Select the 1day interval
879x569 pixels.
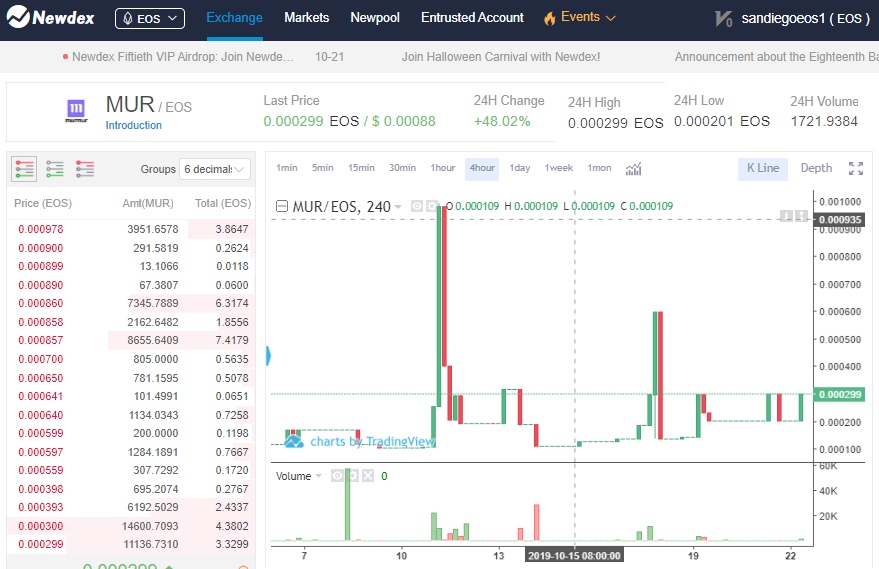pos(520,168)
